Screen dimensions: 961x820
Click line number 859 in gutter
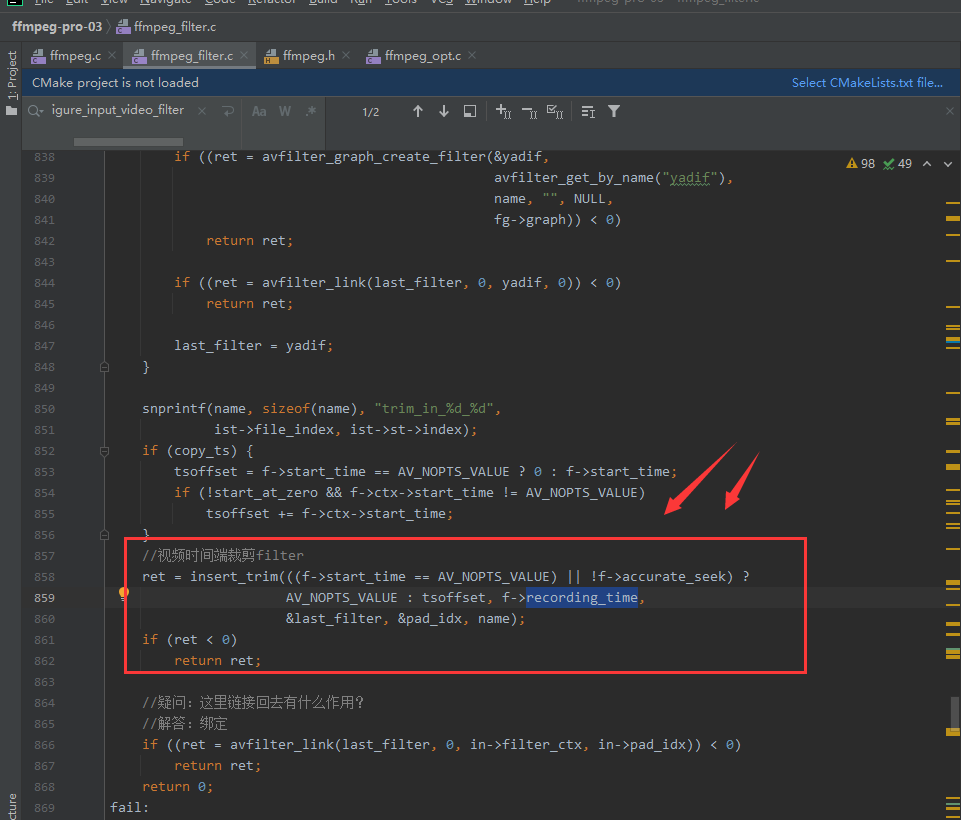(x=44, y=598)
